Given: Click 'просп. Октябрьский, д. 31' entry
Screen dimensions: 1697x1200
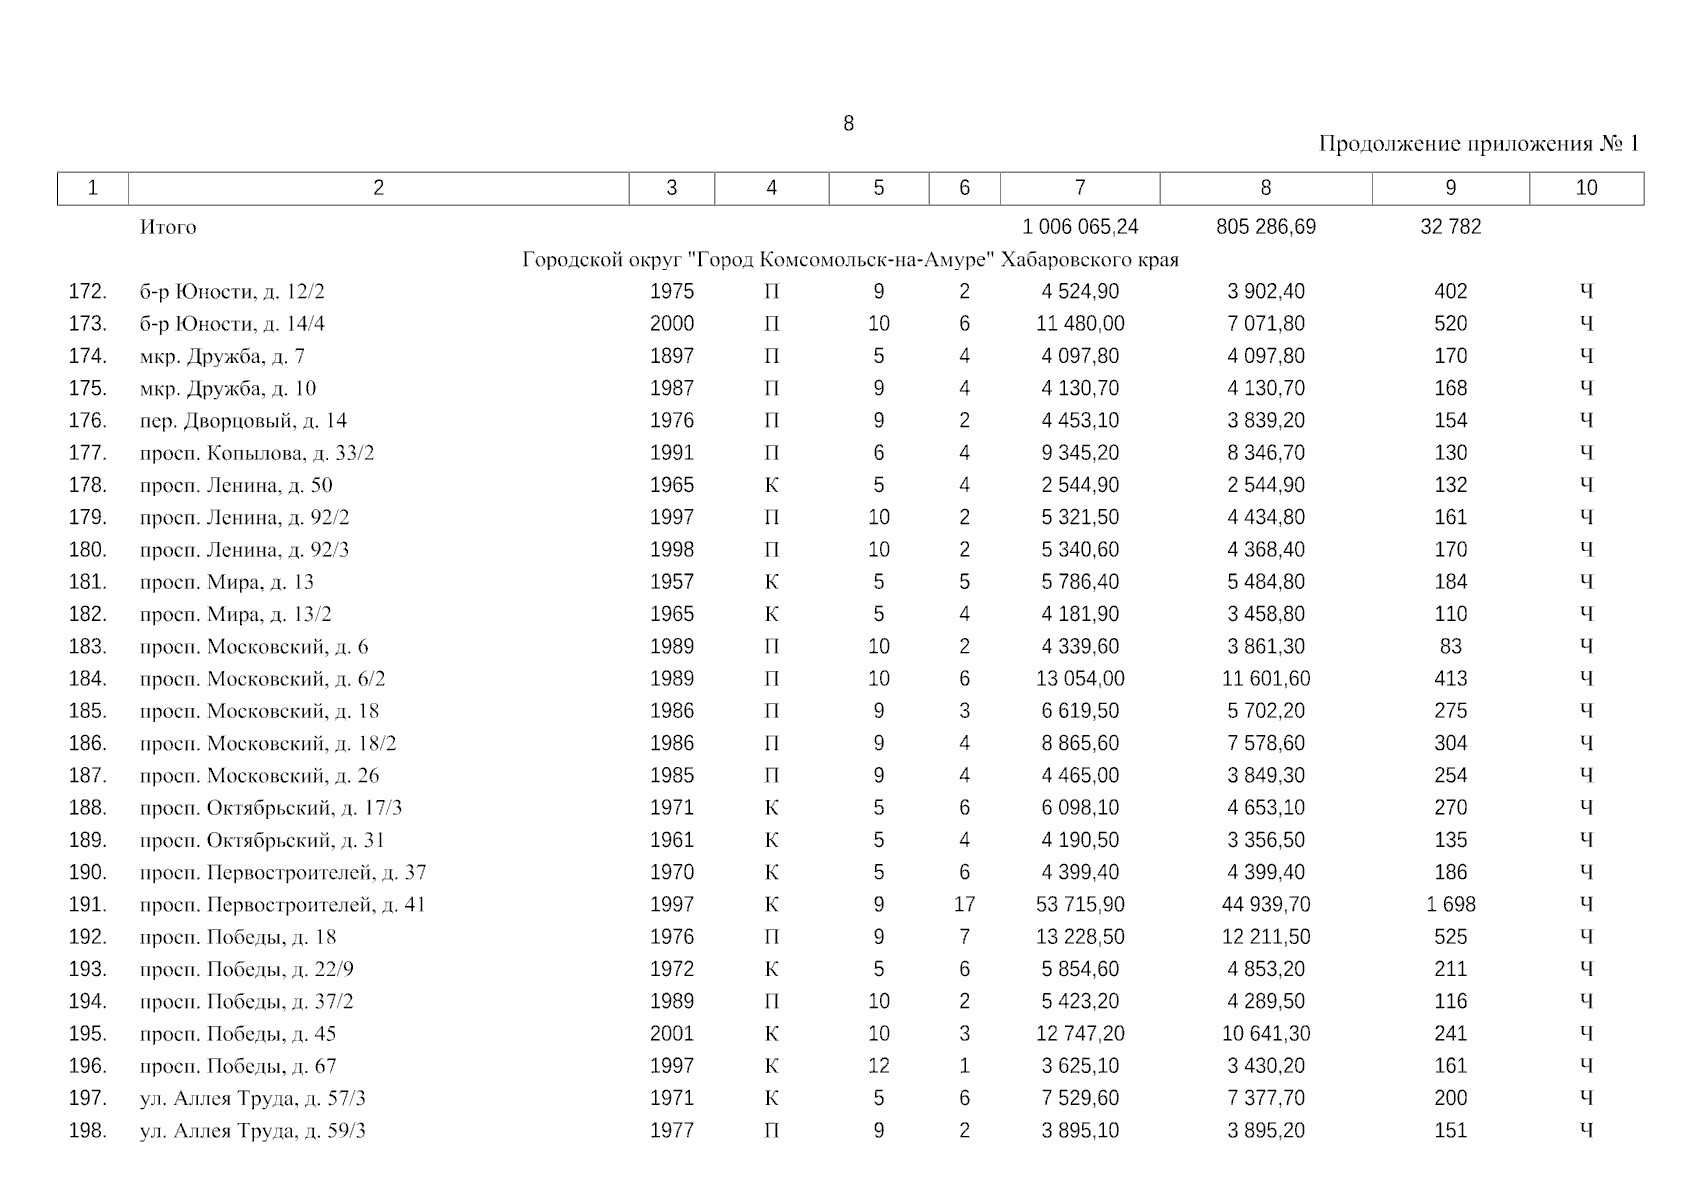Looking at the screenshot, I should (x=263, y=840).
